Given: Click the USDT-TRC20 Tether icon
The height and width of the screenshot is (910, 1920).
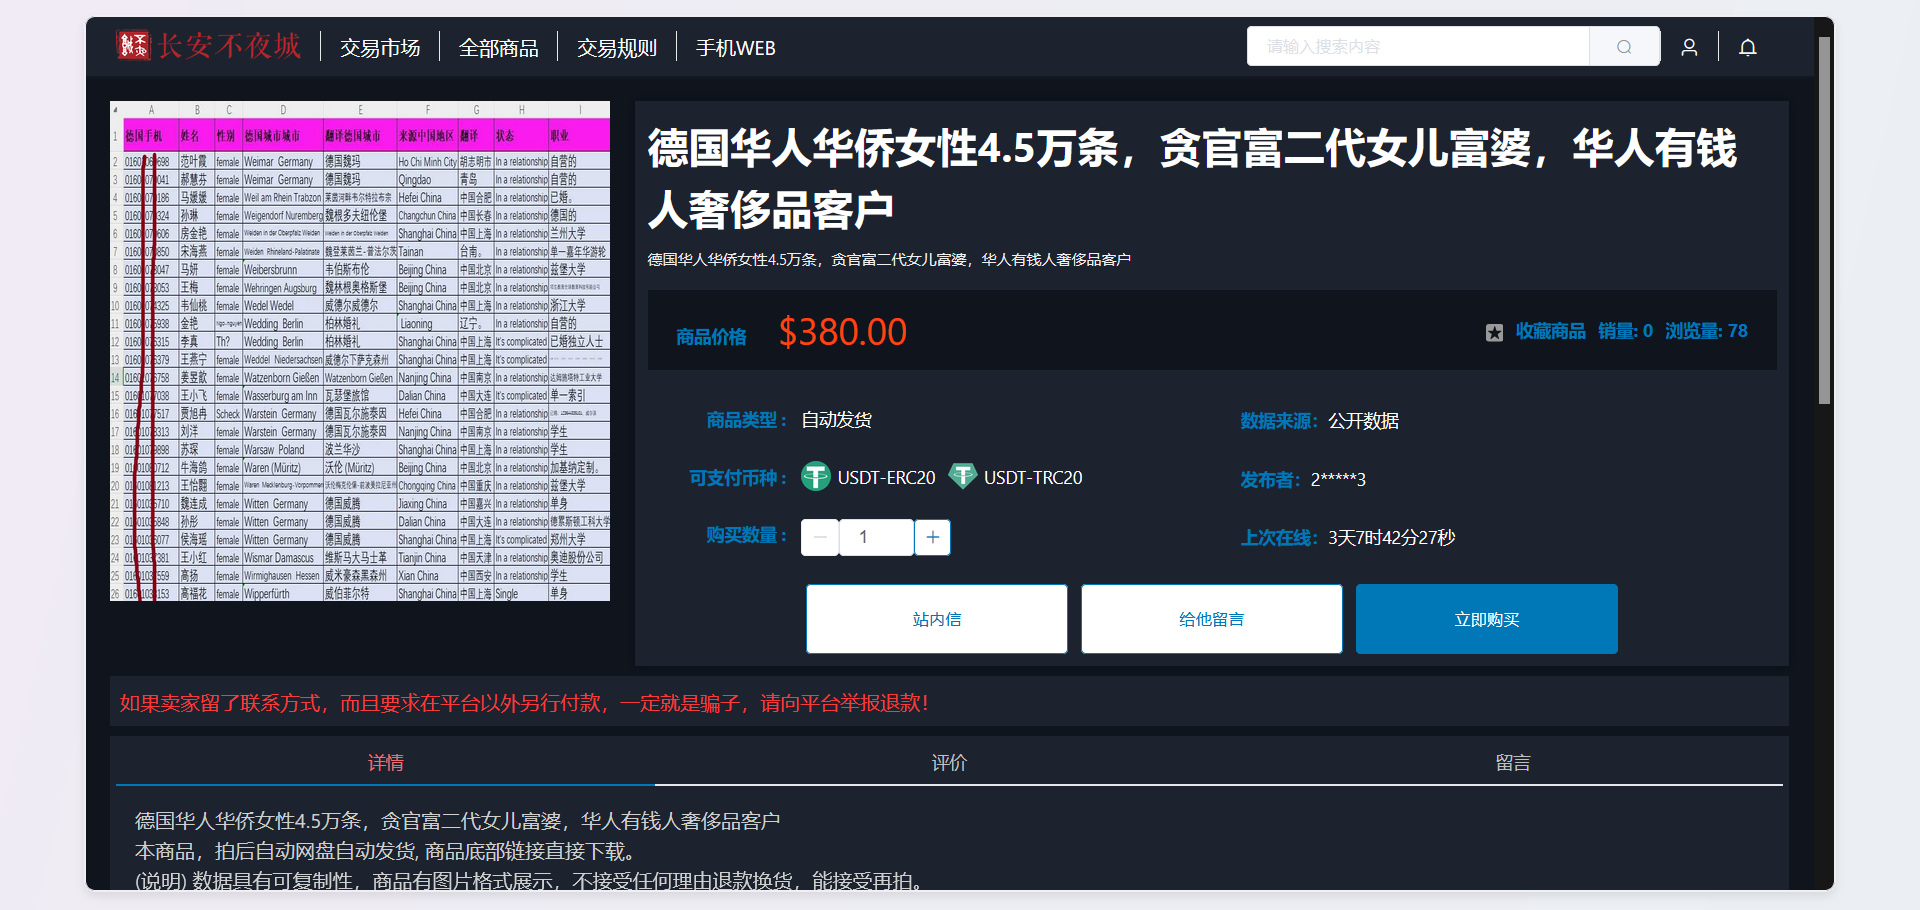Looking at the screenshot, I should tap(962, 477).
